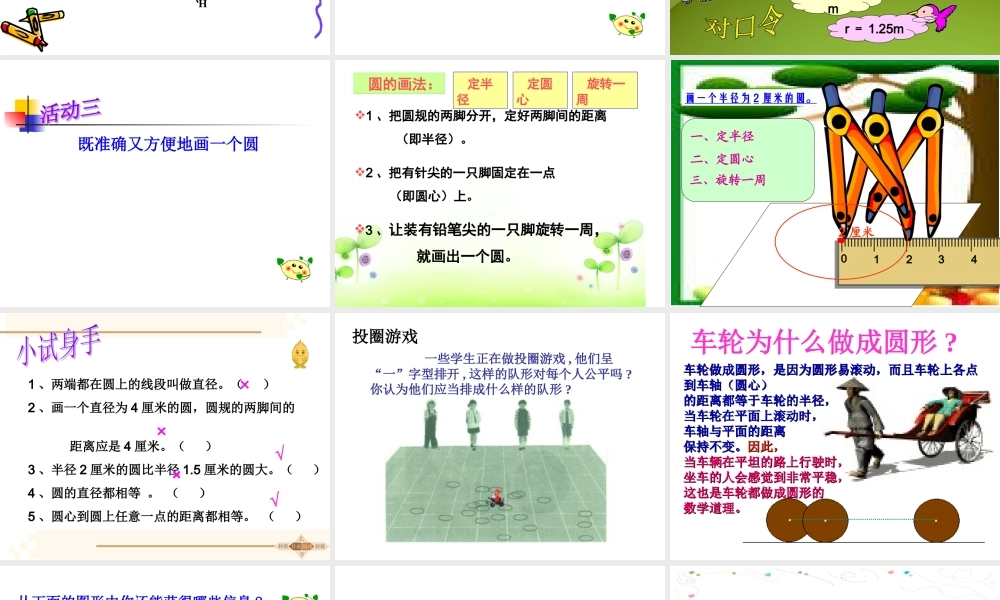Click step 2 把有针尖的一只脚固定在一点
1000x600 pixels.
pyautogui.click(x=460, y=173)
